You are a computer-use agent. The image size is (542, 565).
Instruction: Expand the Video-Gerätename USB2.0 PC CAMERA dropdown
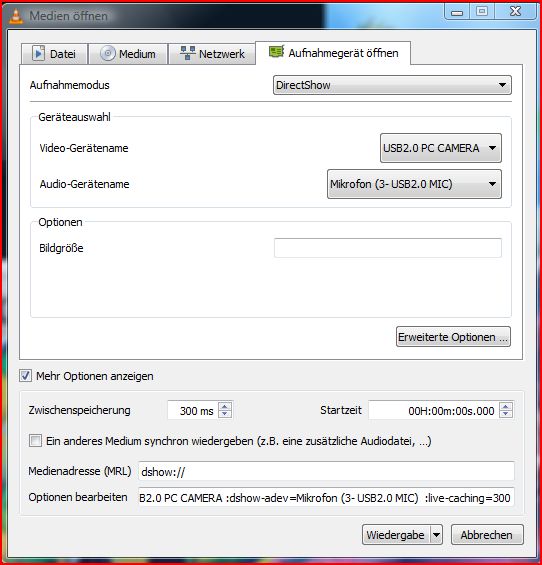pyautogui.click(x=441, y=148)
